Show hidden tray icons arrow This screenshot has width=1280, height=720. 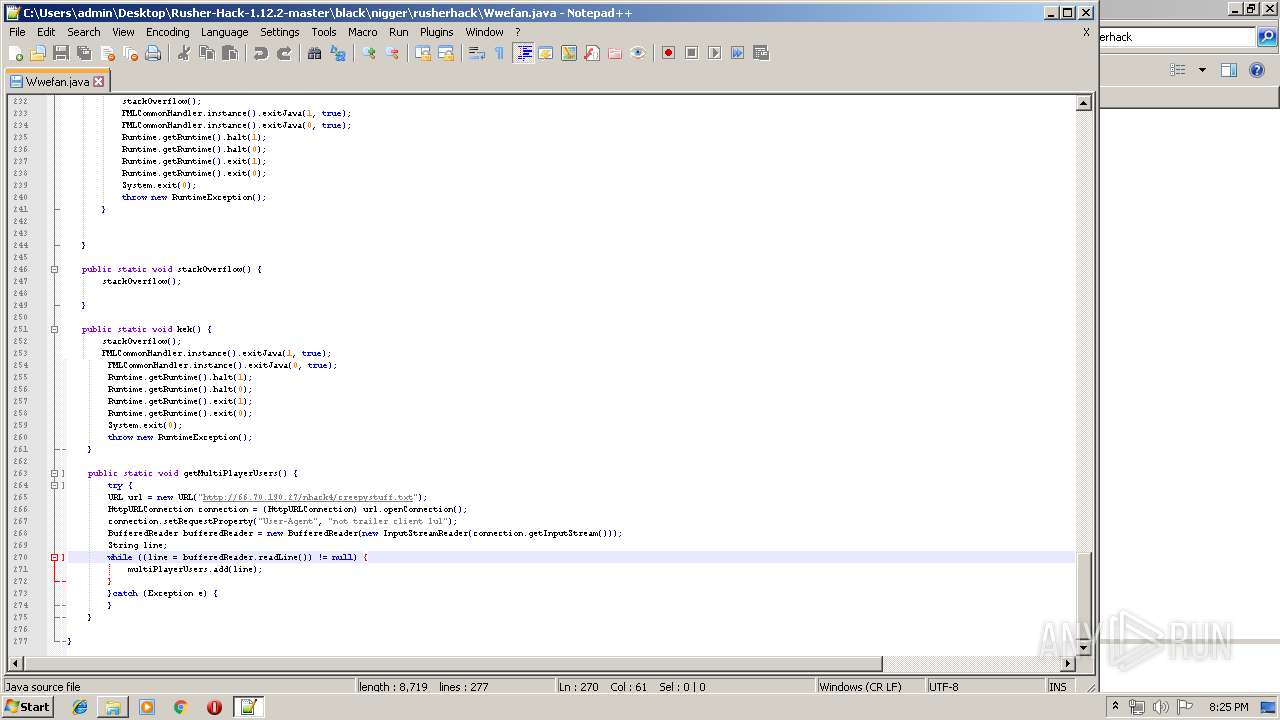coord(1115,706)
